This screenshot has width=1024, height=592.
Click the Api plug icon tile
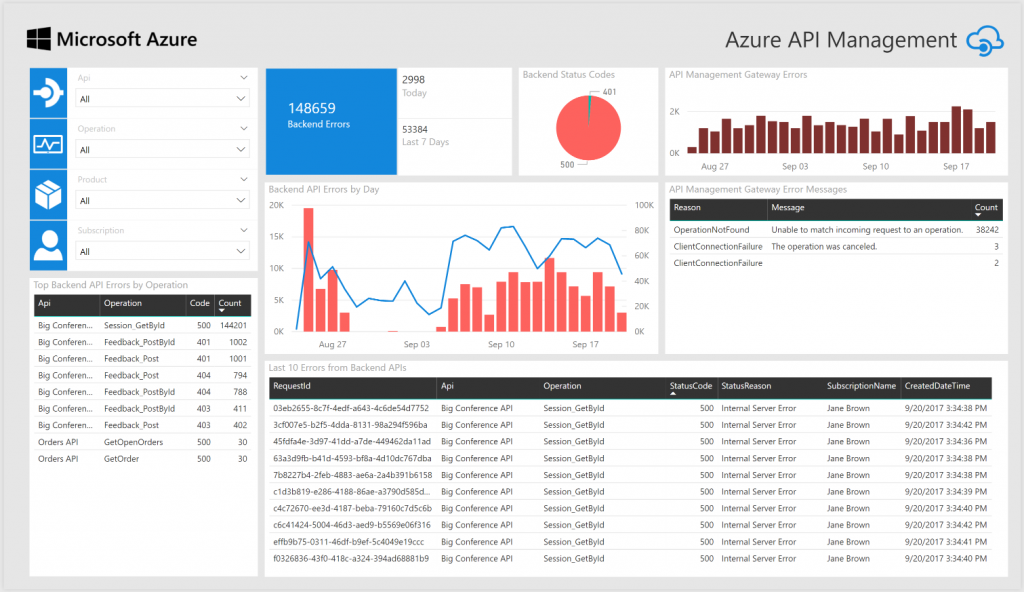[x=48, y=93]
